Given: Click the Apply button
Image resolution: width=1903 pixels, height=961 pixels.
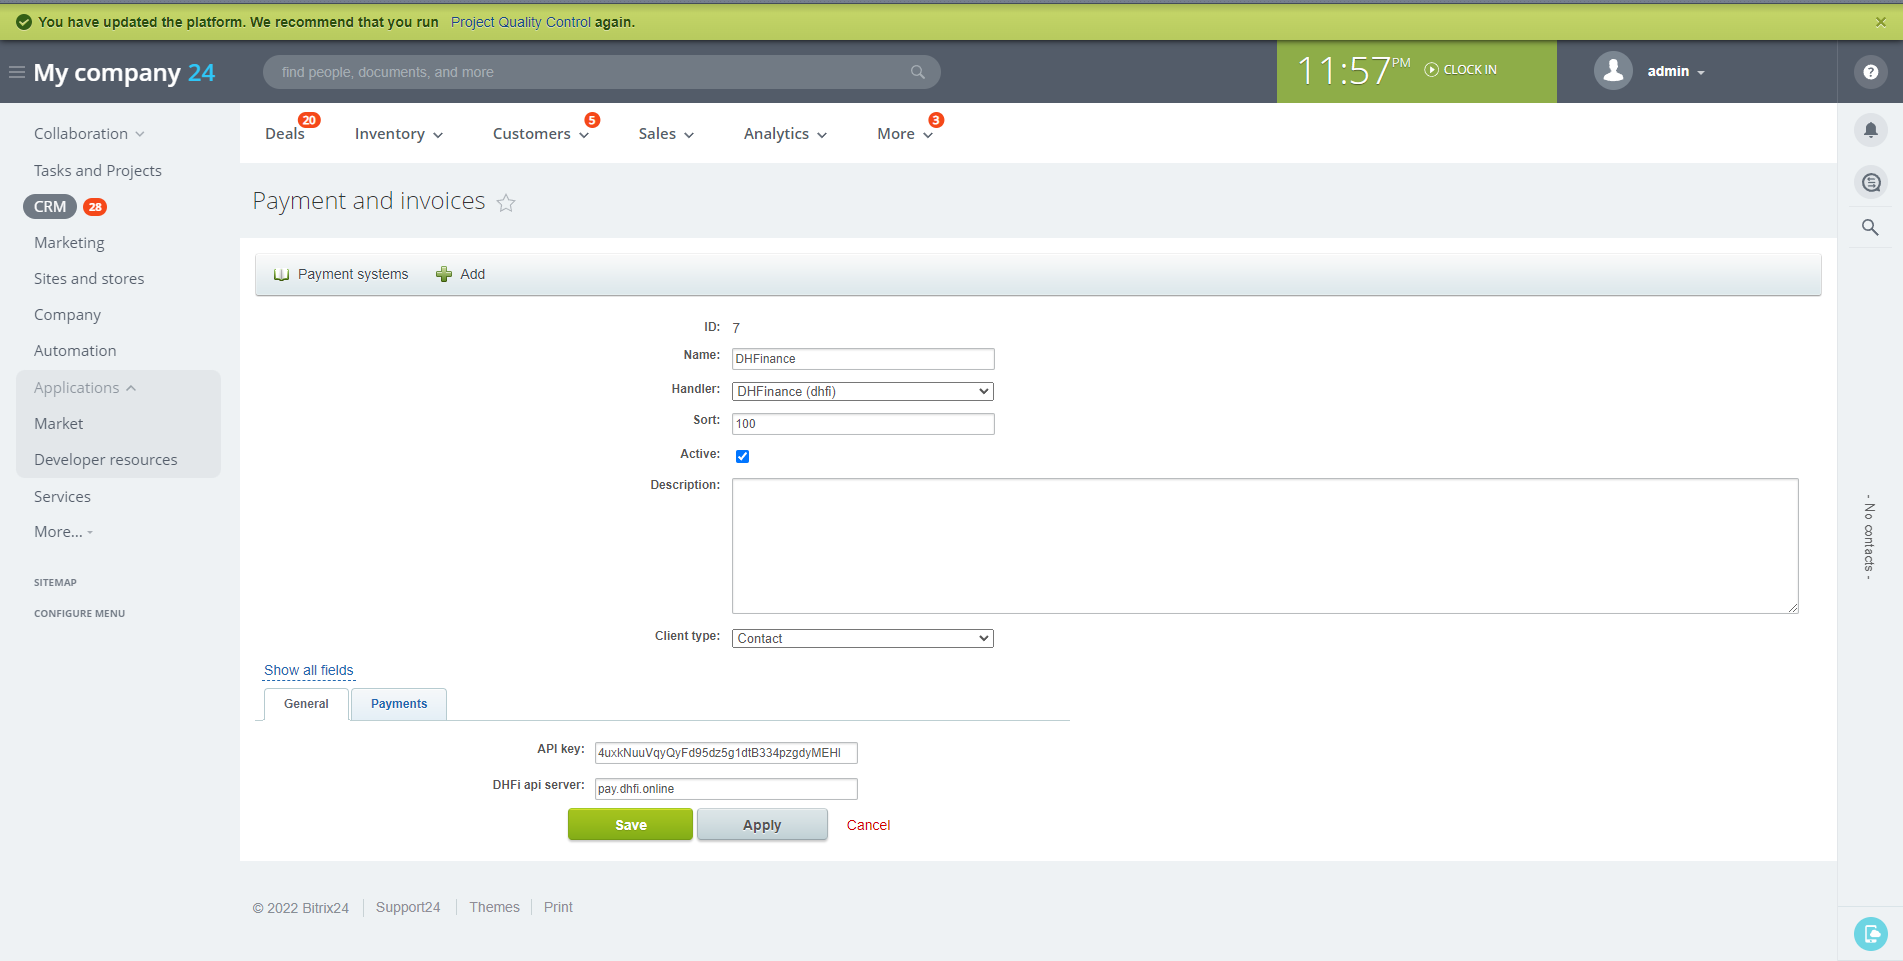Looking at the screenshot, I should (762, 824).
